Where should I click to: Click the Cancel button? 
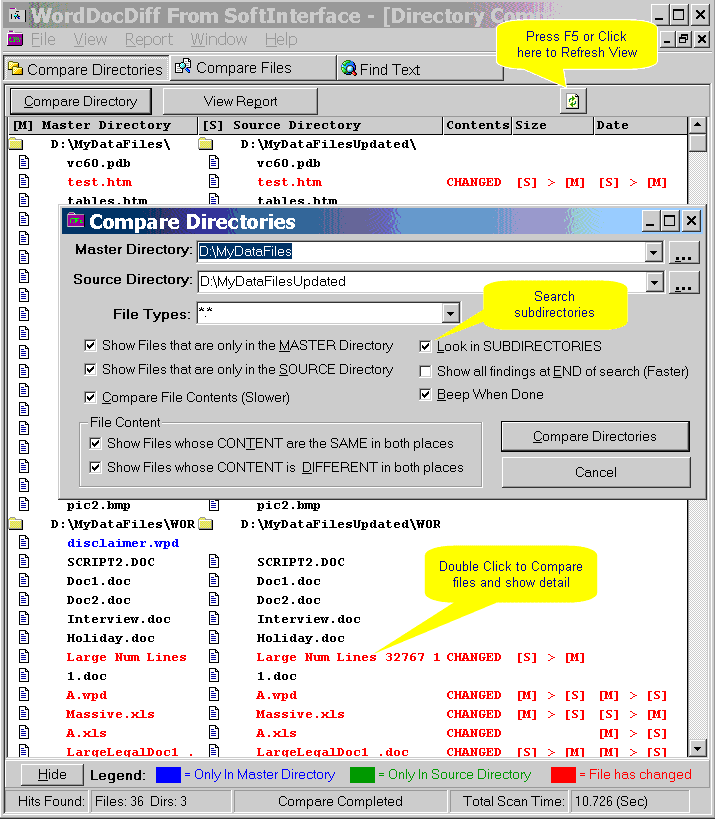coord(596,472)
